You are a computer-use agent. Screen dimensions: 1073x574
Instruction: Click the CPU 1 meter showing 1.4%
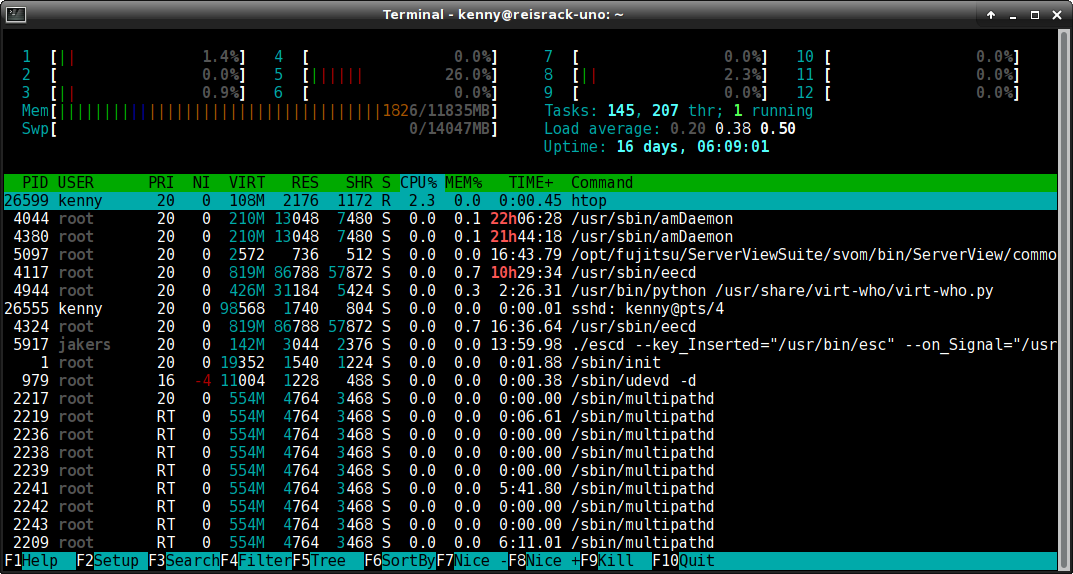(x=134, y=57)
